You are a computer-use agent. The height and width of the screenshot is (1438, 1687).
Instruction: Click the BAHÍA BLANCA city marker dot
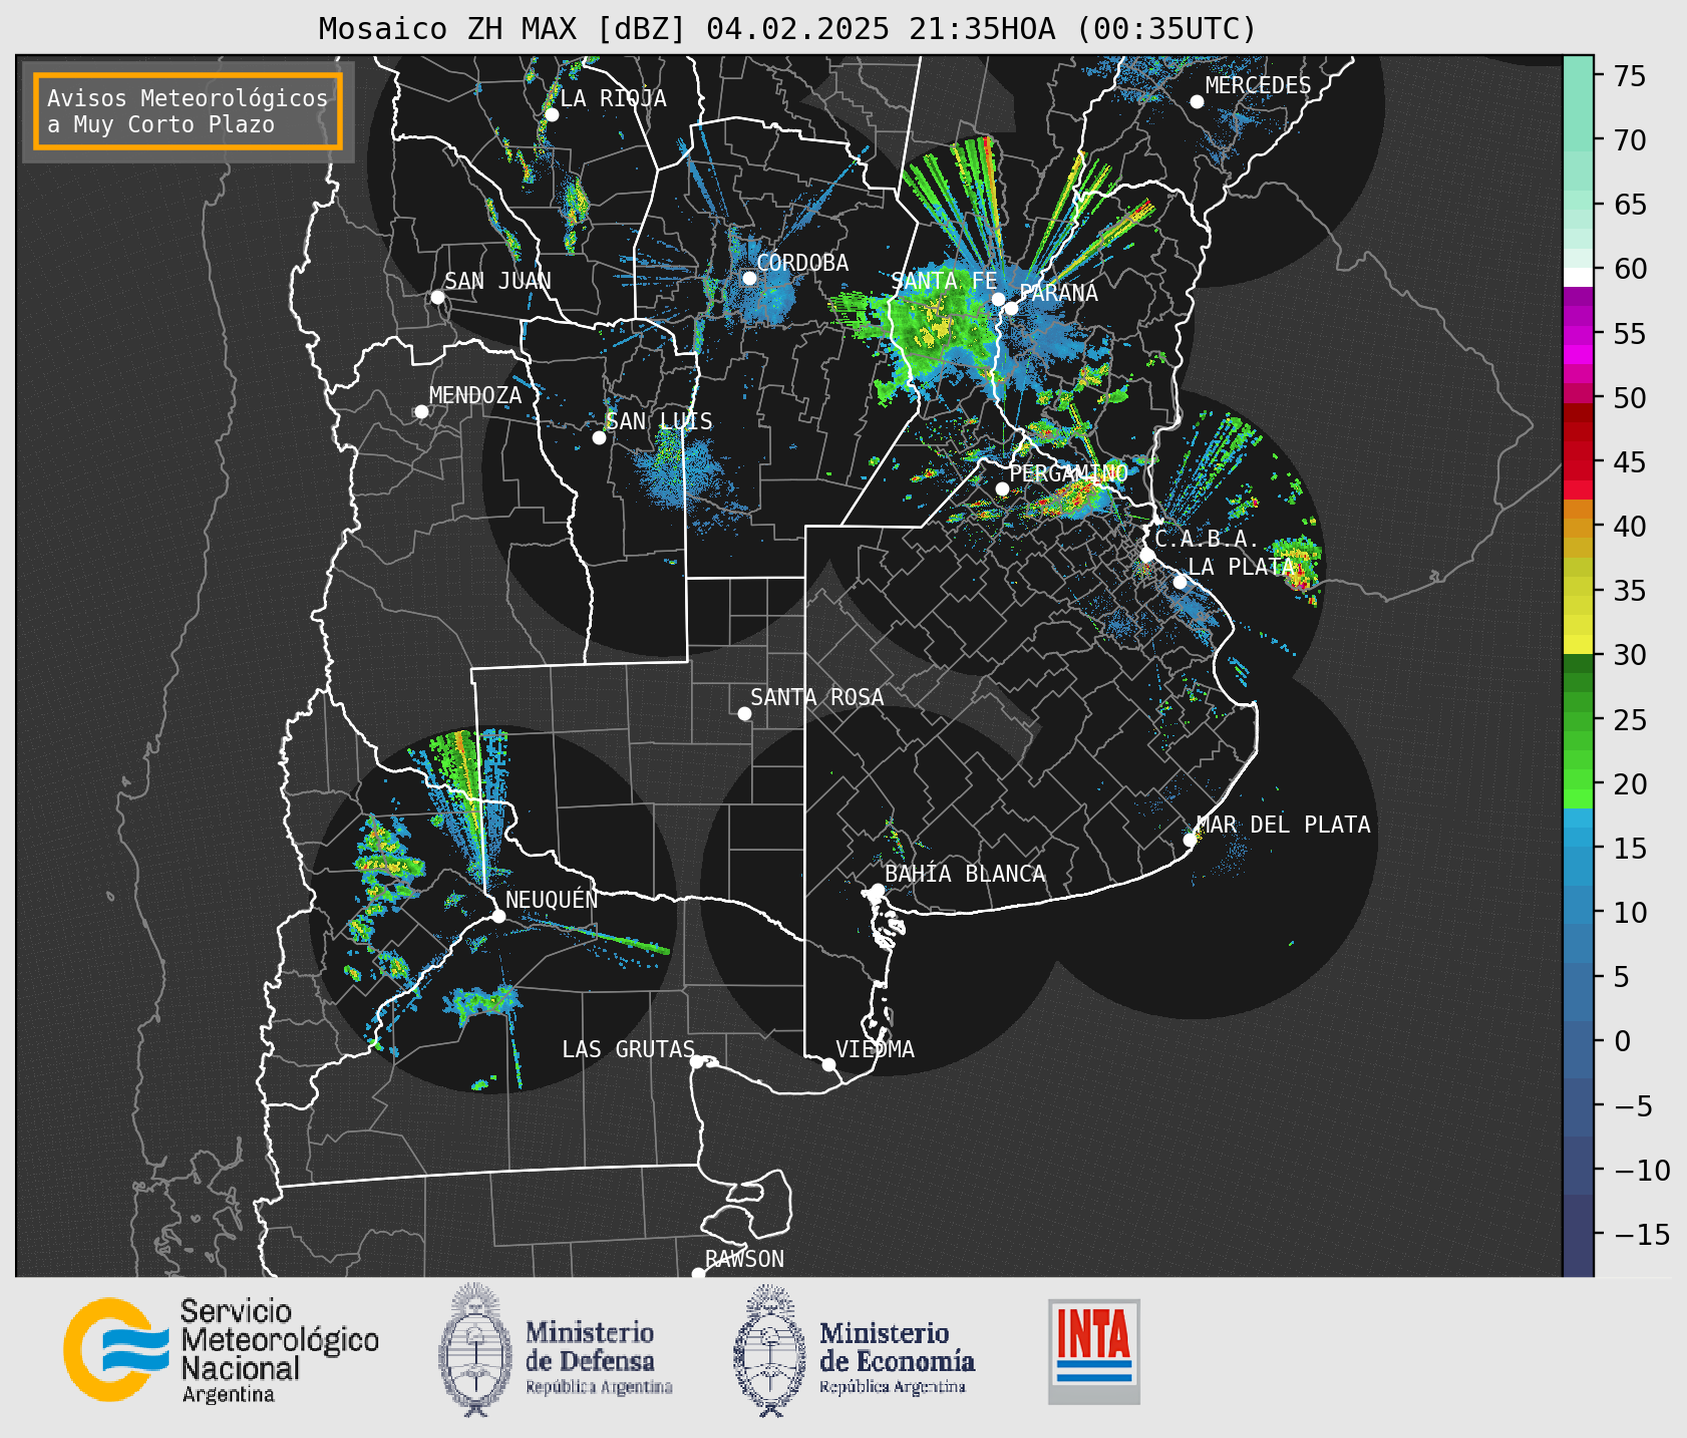pos(877,890)
